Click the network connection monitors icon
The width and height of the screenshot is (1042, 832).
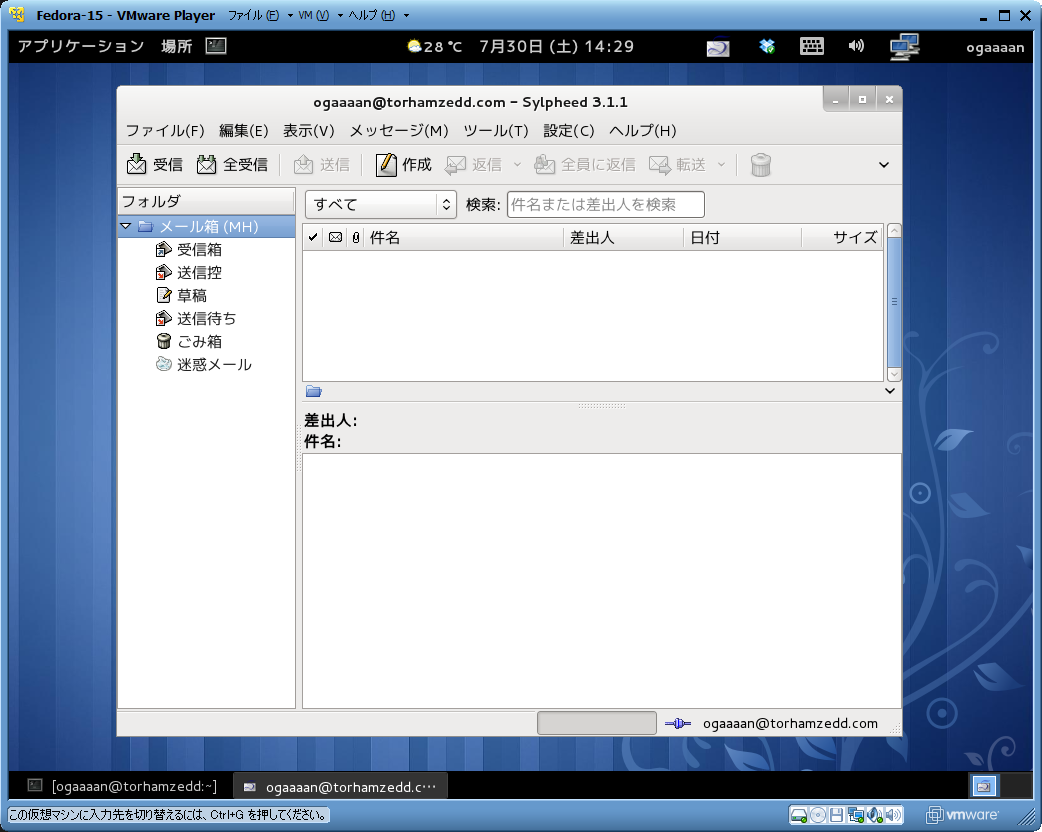pyautogui.click(x=904, y=47)
